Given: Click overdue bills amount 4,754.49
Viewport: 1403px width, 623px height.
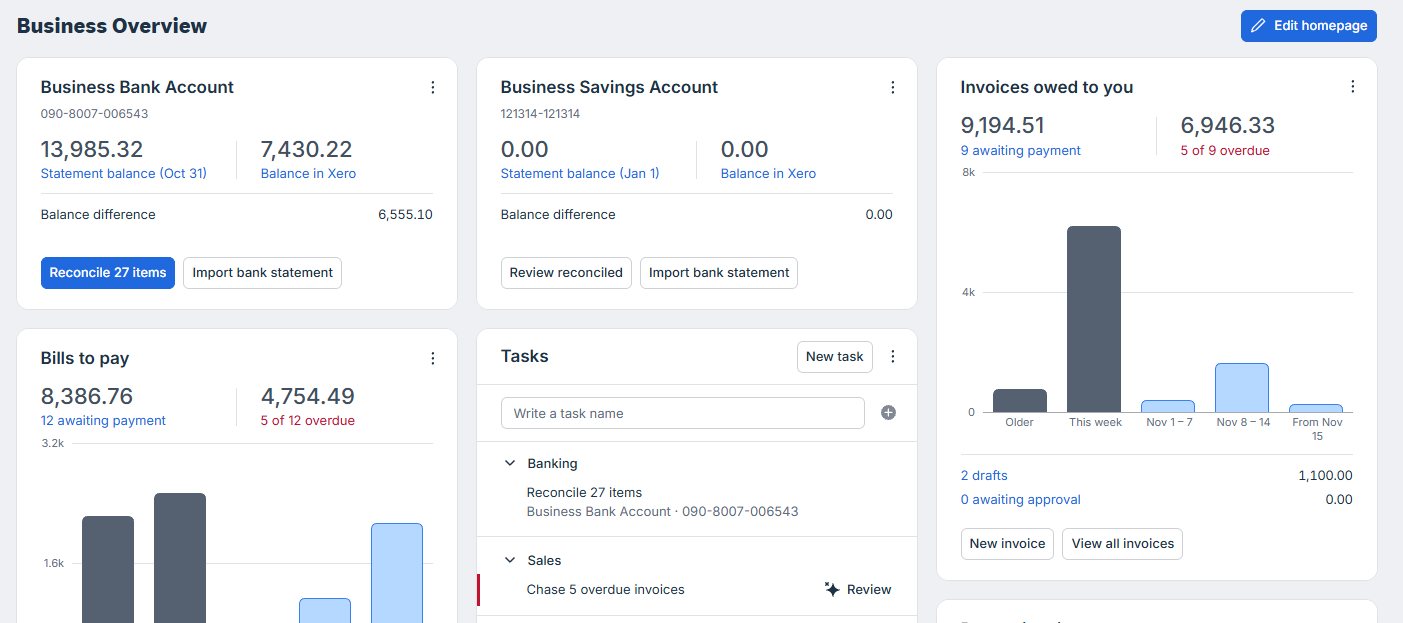Looking at the screenshot, I should [x=308, y=396].
